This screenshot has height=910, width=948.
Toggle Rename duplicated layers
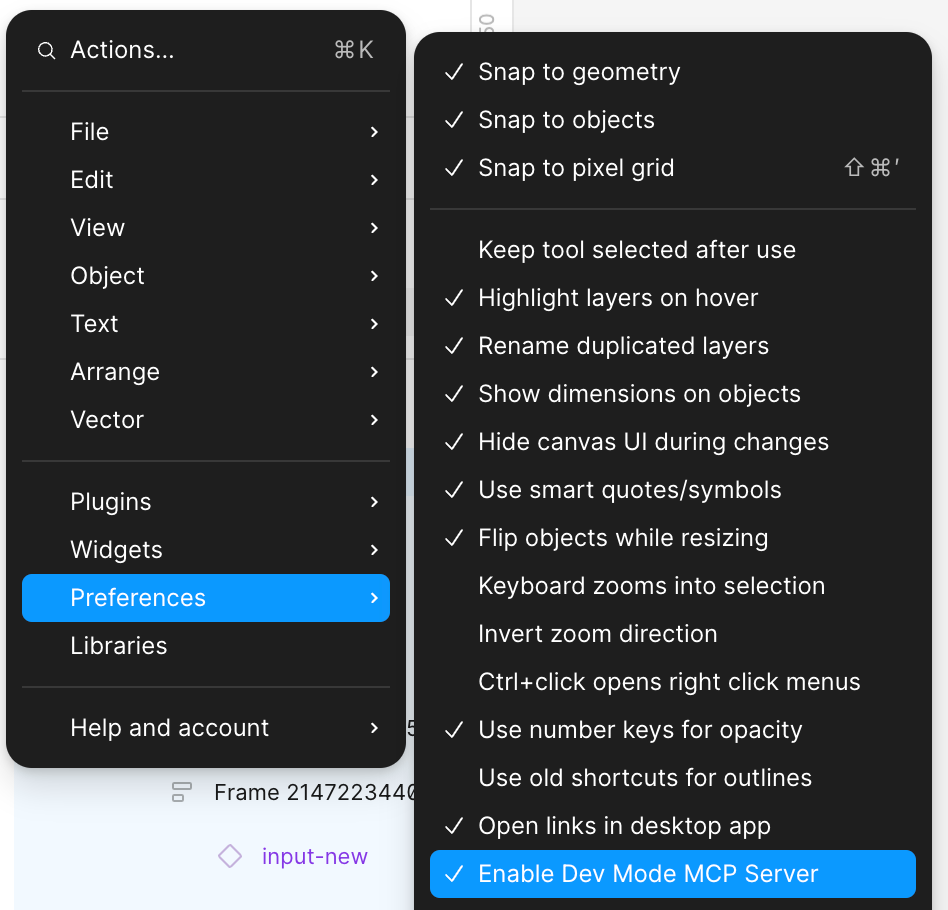pyautogui.click(x=622, y=345)
